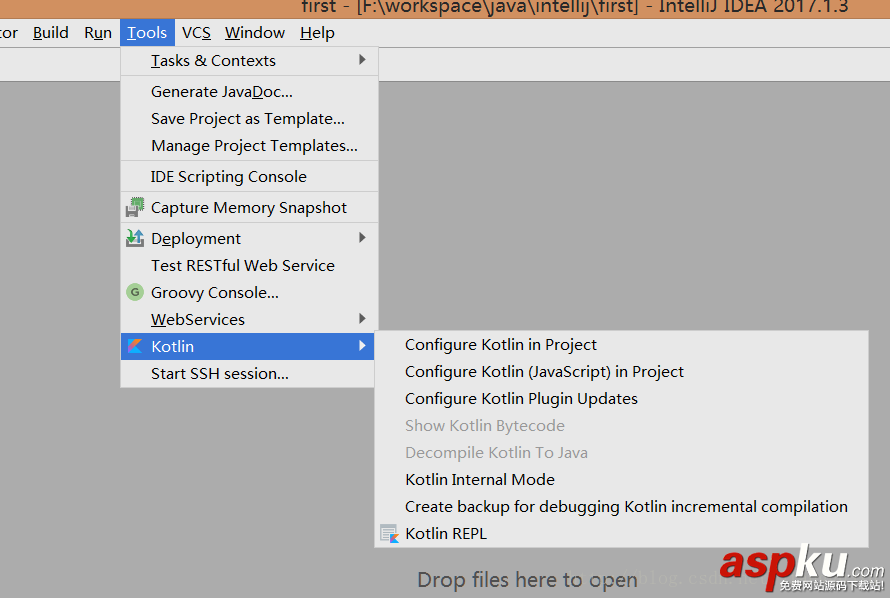Image resolution: width=890 pixels, height=598 pixels.
Task: Select Tasks & Contexts
Action: coord(249,61)
